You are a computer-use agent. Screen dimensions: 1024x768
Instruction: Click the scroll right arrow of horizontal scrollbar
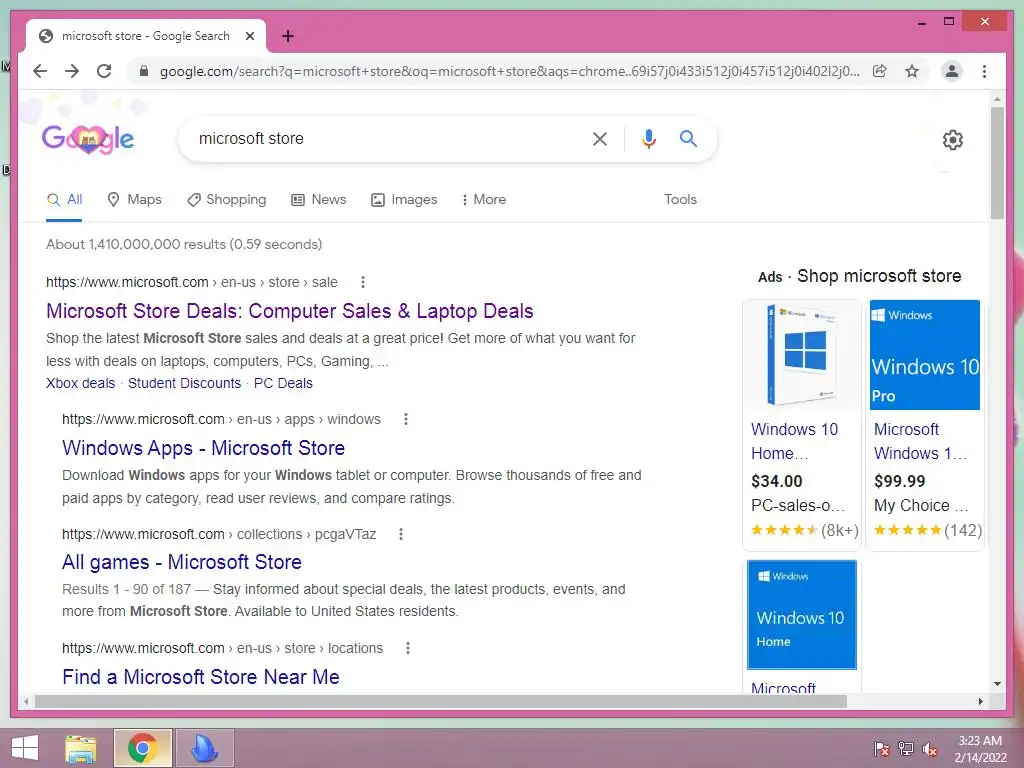[x=980, y=701]
